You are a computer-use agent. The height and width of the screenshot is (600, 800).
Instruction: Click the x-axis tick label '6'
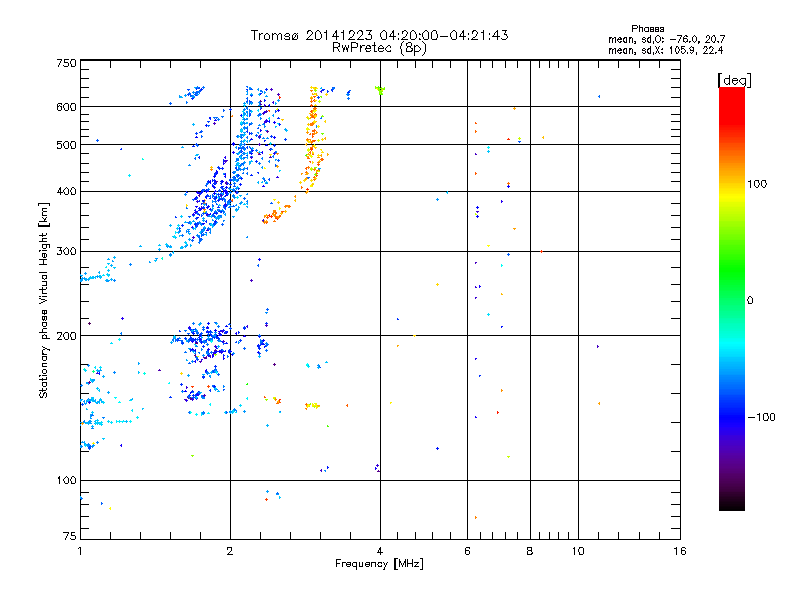point(467,551)
